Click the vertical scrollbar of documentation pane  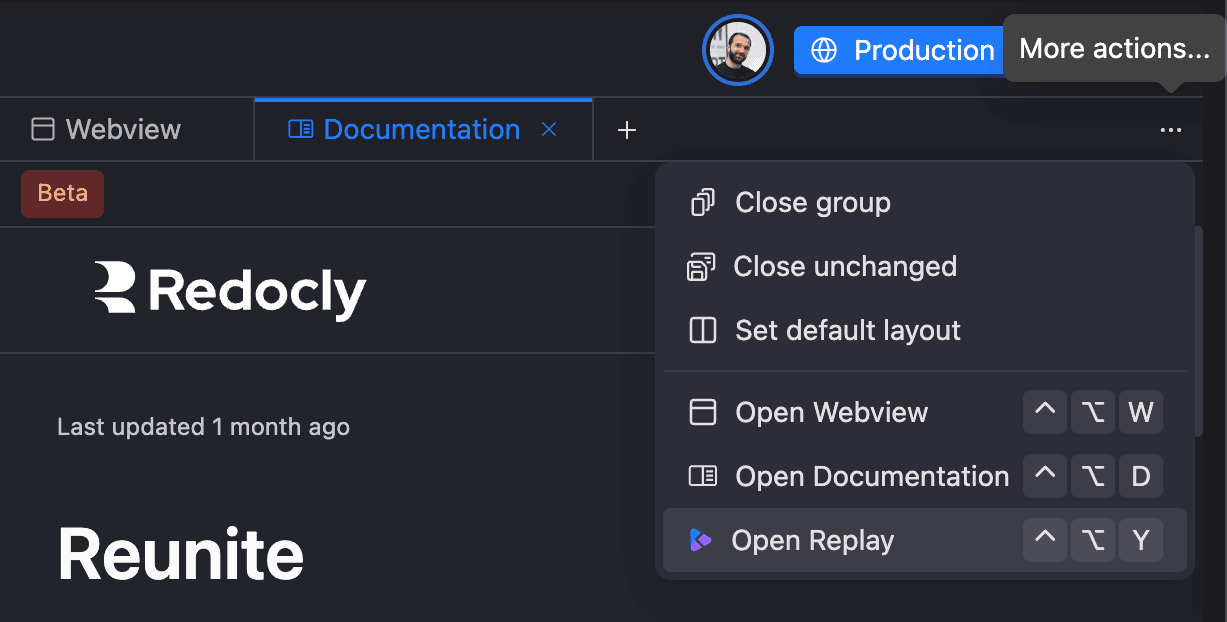(x=1198, y=330)
